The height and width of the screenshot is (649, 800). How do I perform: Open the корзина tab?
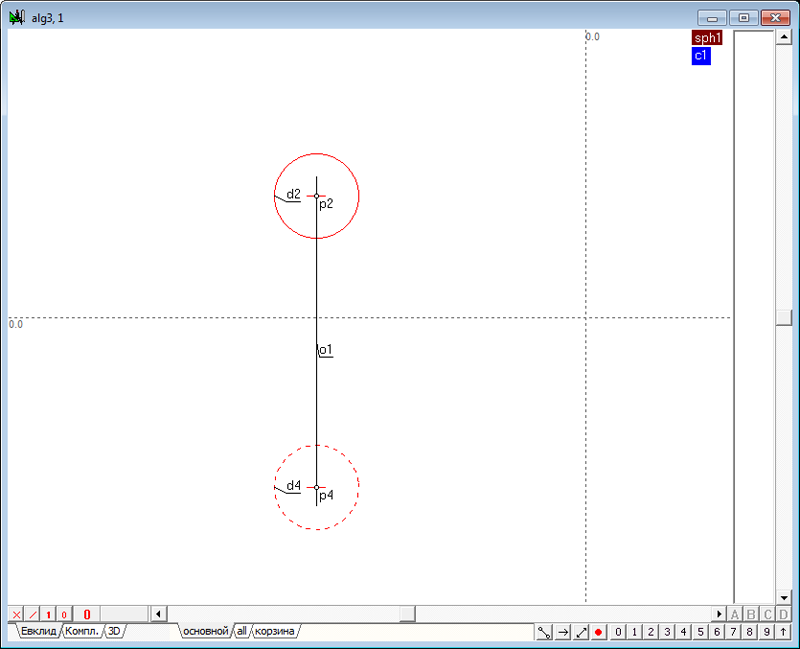(274, 631)
